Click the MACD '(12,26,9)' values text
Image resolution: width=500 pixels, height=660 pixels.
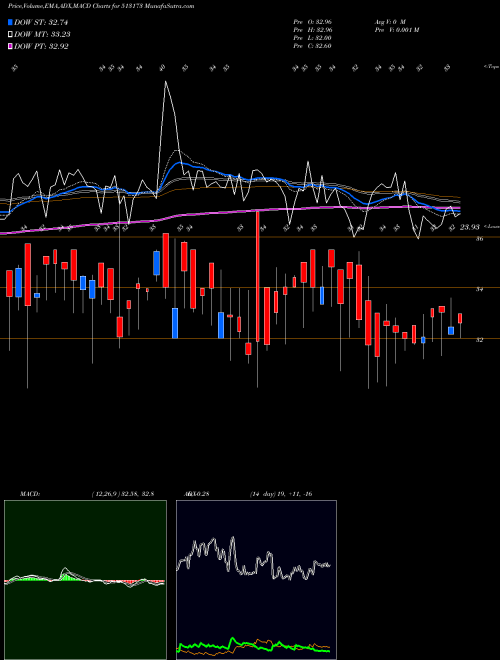(x=122, y=494)
